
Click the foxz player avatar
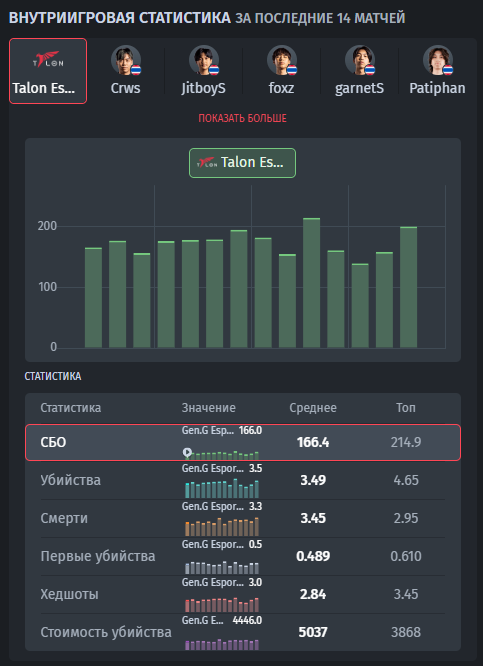(282, 60)
